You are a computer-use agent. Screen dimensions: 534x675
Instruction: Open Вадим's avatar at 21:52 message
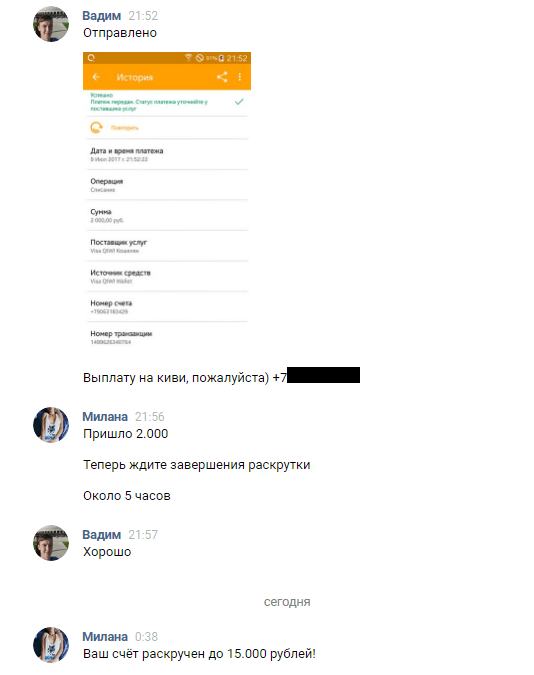pyautogui.click(x=51, y=24)
